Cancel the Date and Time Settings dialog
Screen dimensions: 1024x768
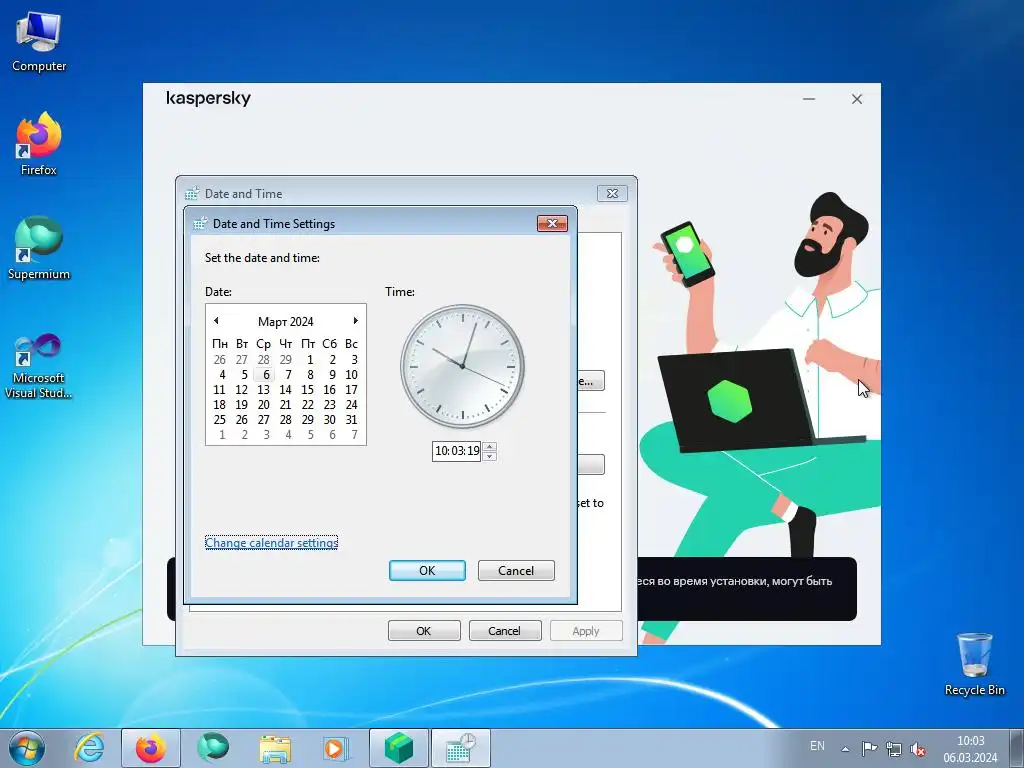(x=516, y=570)
